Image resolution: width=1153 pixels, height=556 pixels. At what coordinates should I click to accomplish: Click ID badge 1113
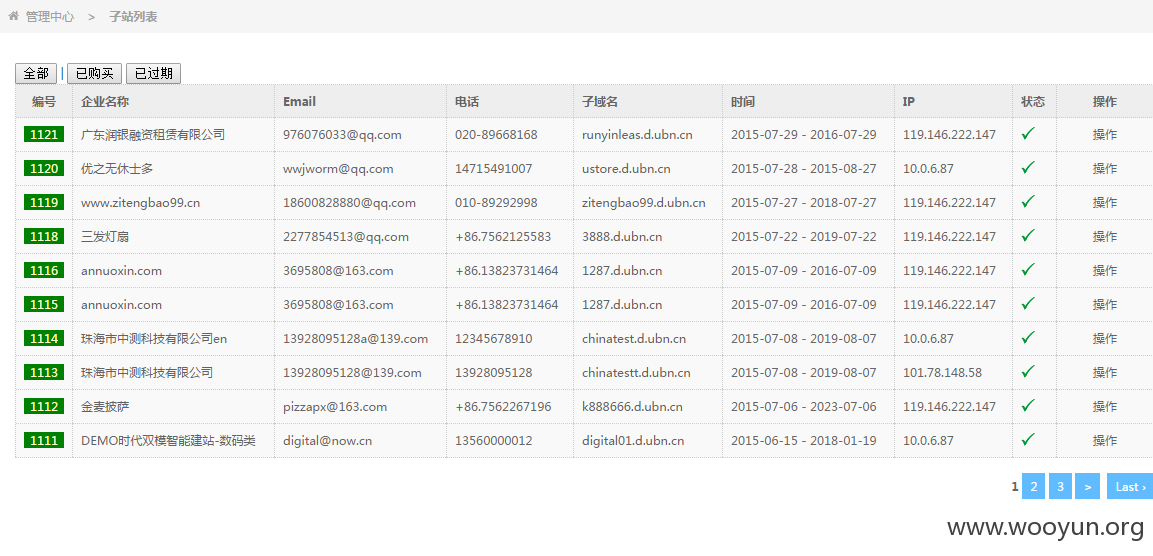point(43,372)
